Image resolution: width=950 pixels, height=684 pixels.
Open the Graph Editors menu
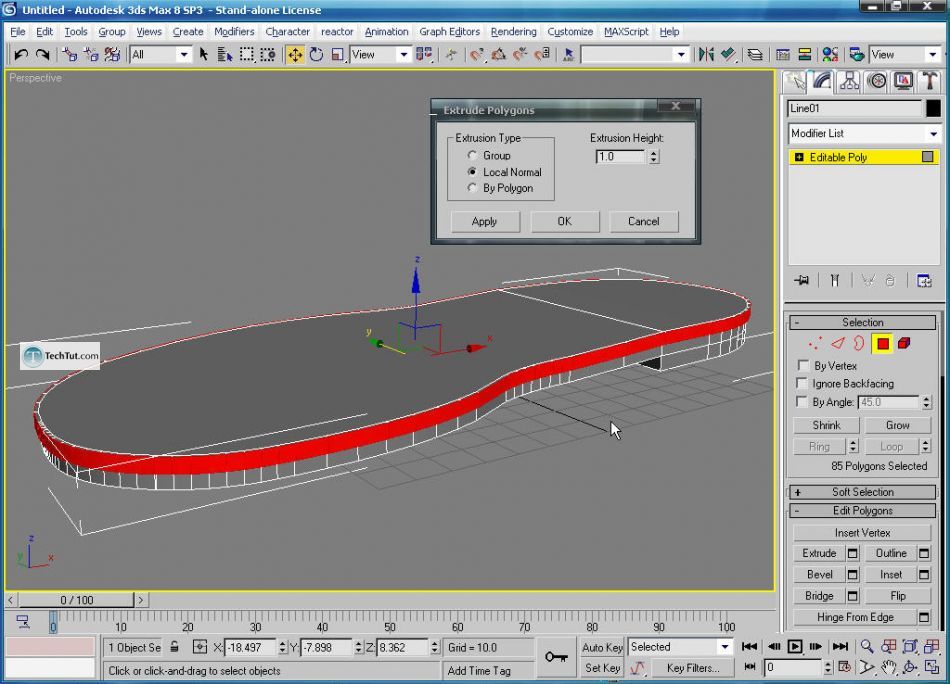pyautogui.click(x=449, y=32)
